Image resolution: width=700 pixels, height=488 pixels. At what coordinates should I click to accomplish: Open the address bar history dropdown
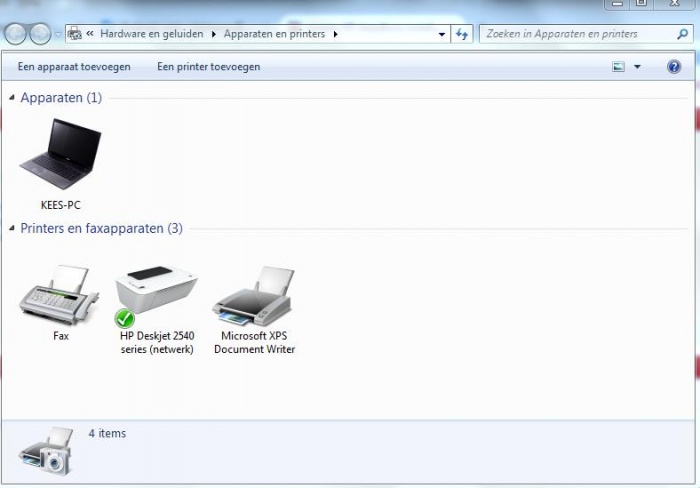[x=442, y=34]
